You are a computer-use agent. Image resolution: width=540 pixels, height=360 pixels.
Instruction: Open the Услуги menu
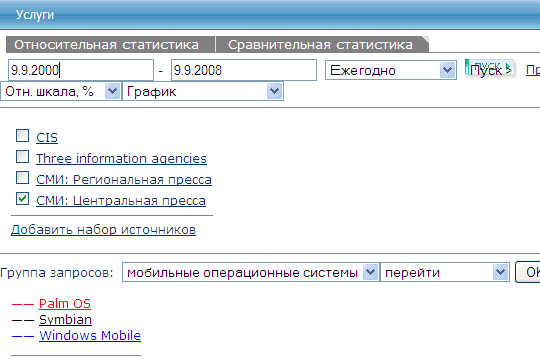tap(35, 15)
